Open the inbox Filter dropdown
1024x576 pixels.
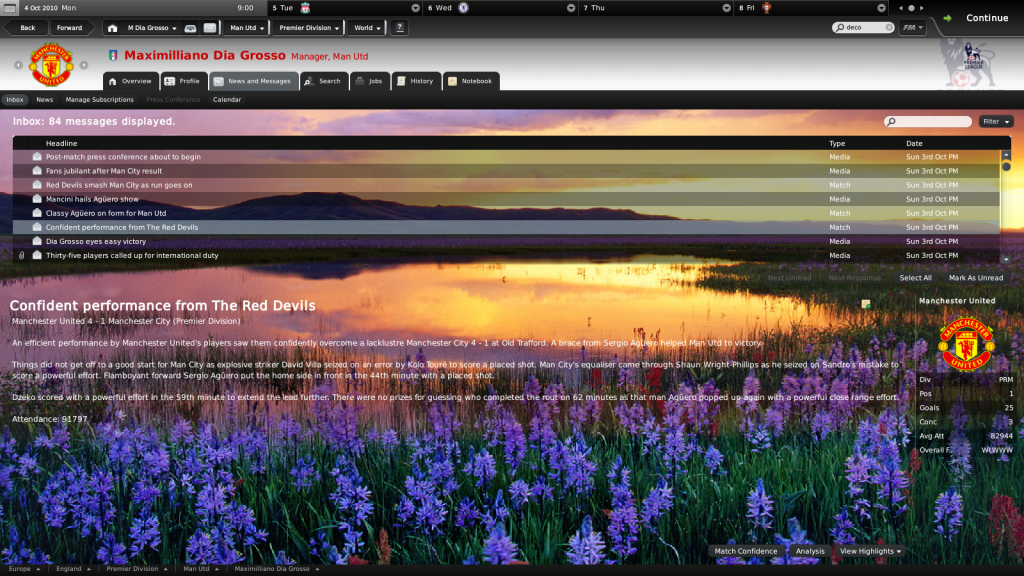[x=996, y=121]
